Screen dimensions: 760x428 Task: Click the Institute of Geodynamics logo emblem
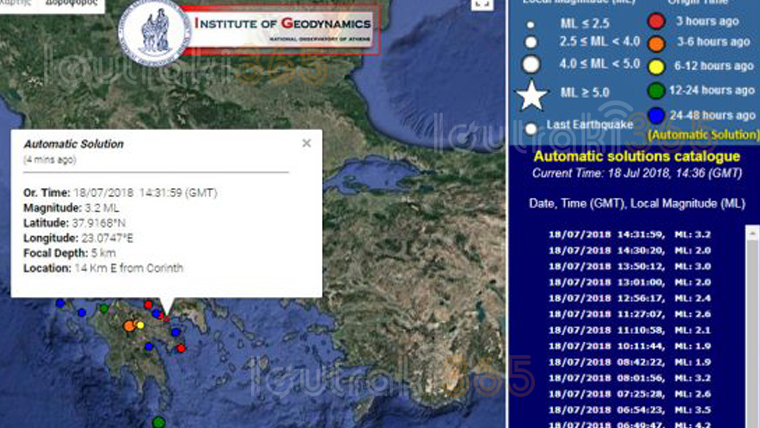pos(155,33)
